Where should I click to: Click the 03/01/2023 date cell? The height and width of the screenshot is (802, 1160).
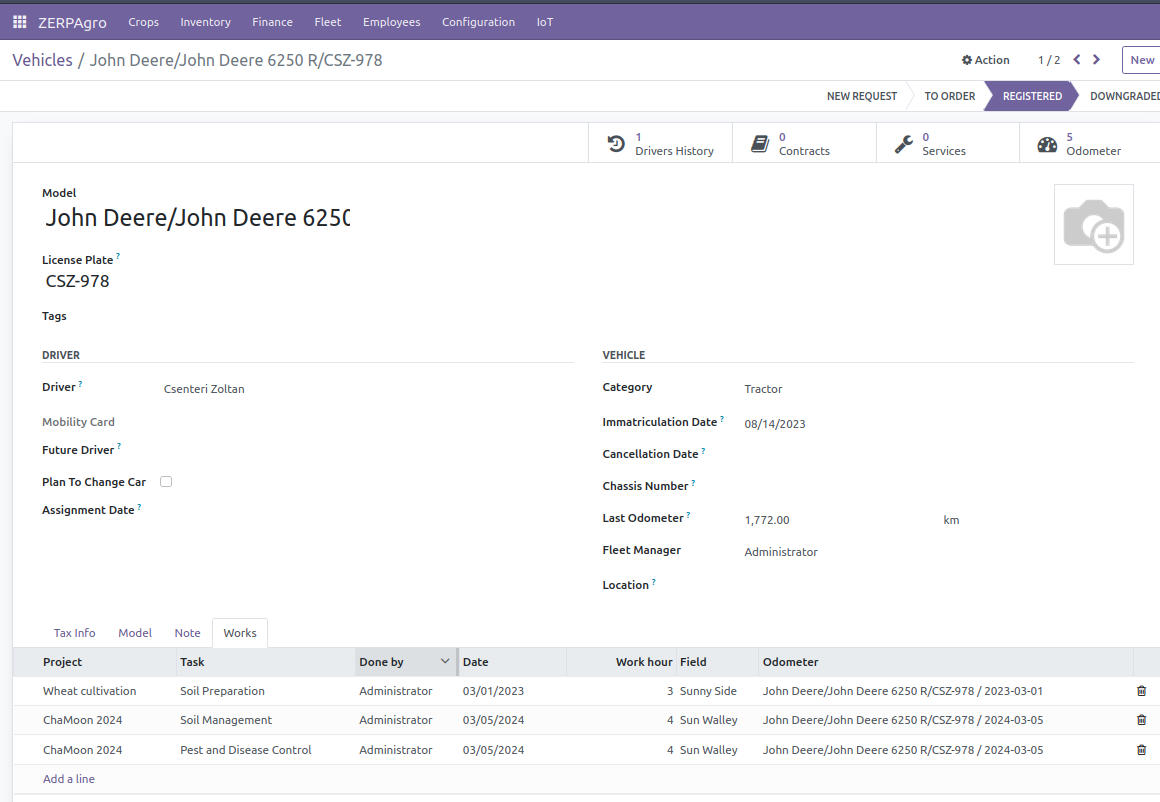(493, 691)
